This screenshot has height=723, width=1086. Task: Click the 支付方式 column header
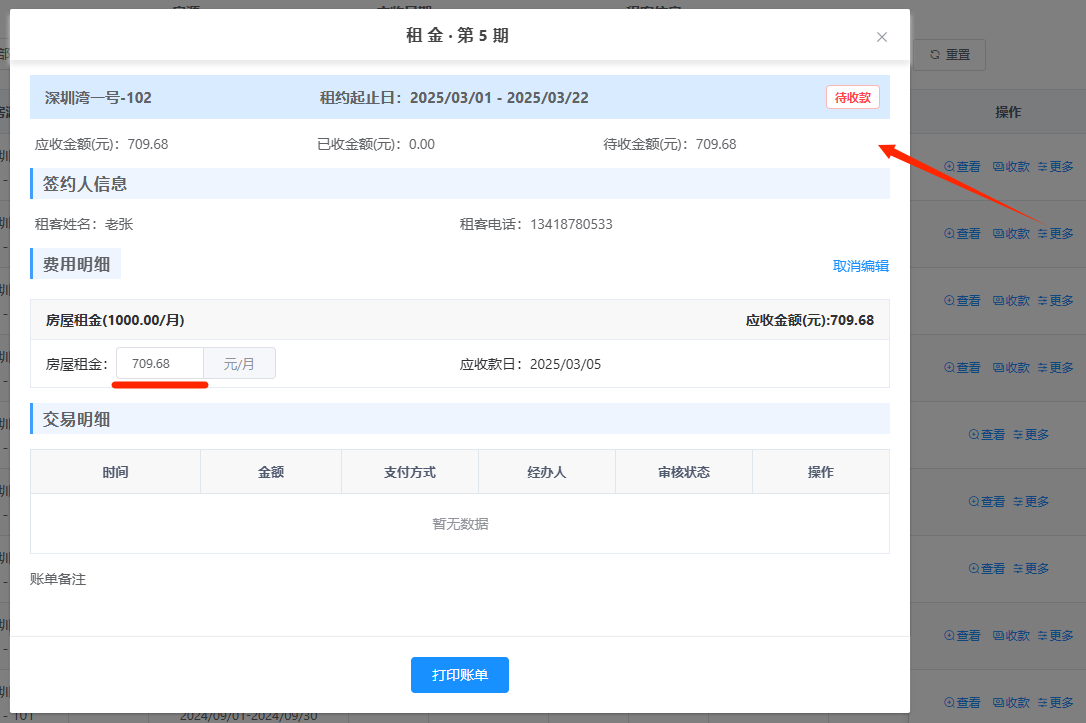click(410, 472)
